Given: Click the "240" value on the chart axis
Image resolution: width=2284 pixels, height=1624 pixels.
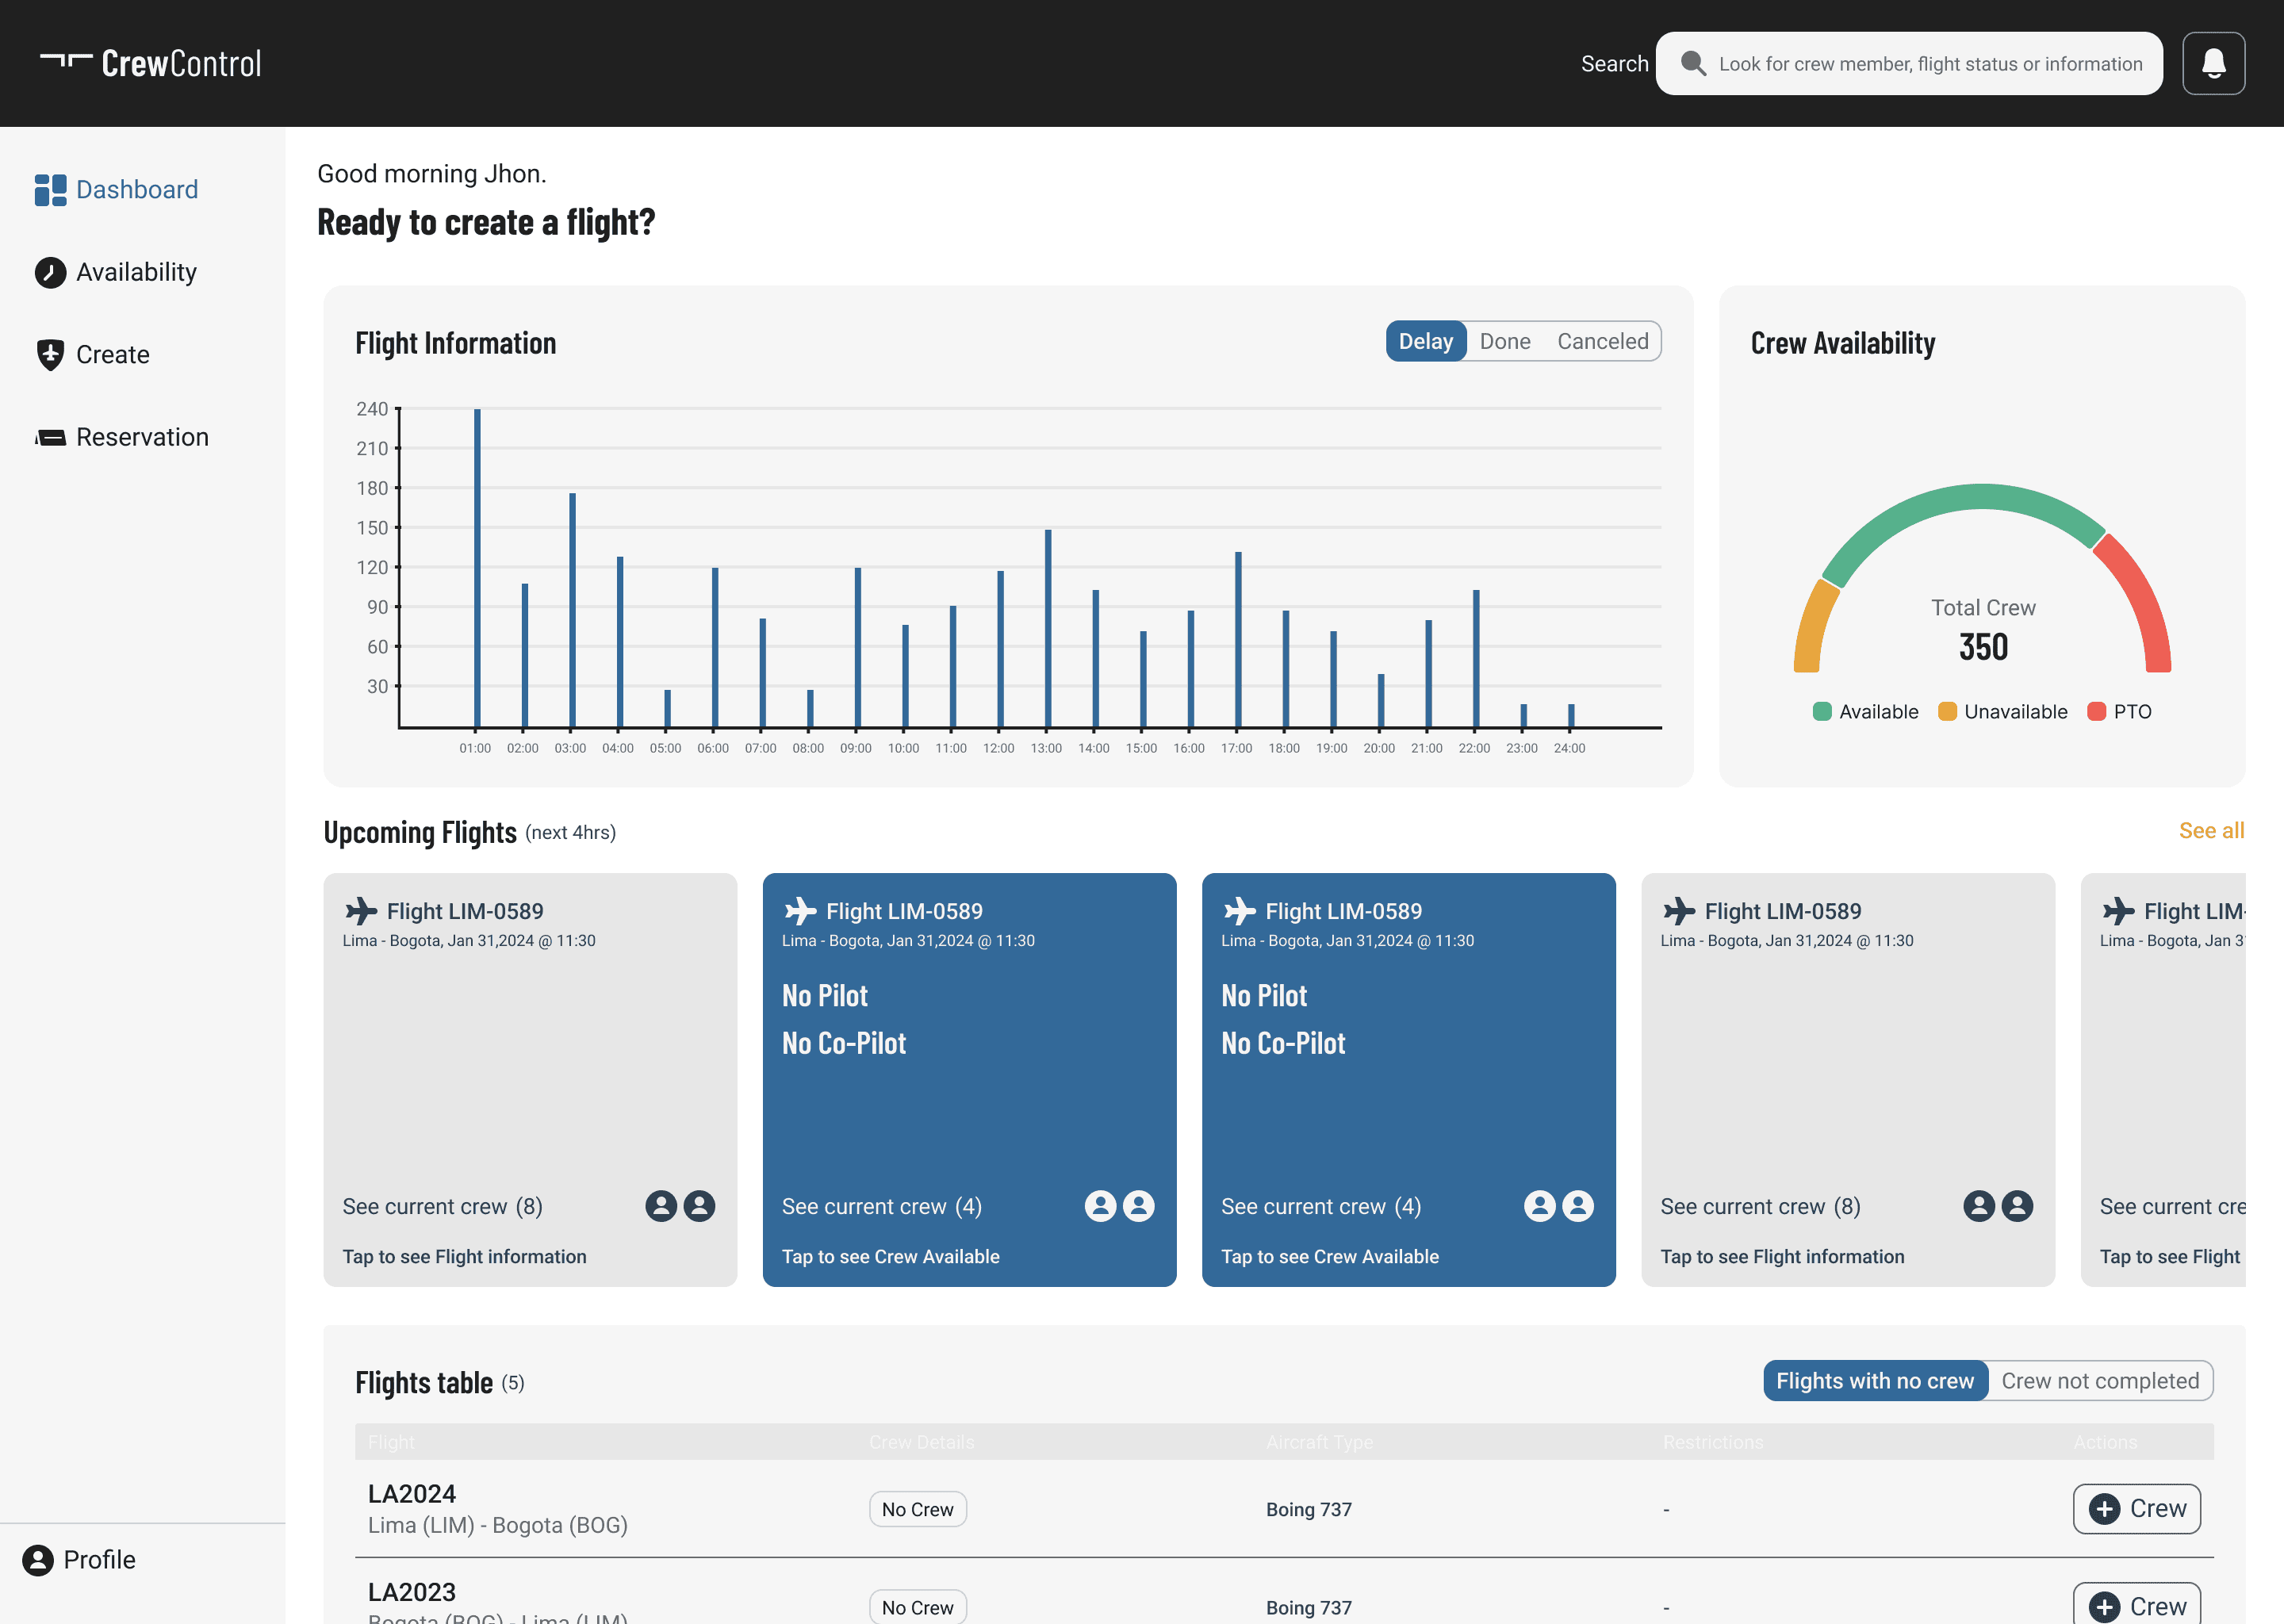Looking at the screenshot, I should coord(372,409).
